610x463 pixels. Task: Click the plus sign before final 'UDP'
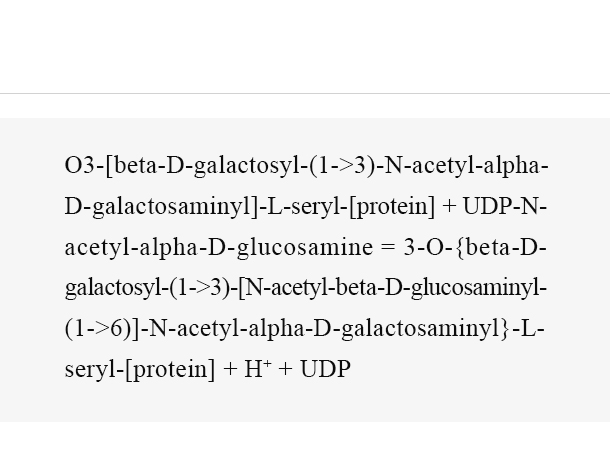pos(285,370)
